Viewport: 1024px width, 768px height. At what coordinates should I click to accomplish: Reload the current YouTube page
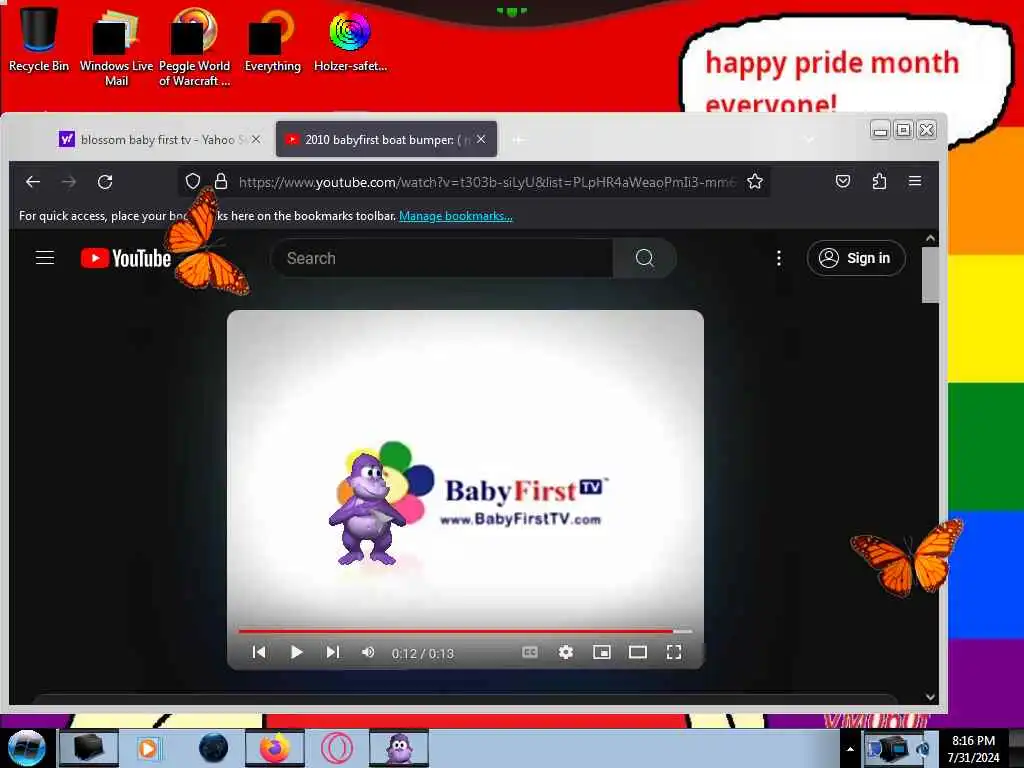pyautogui.click(x=105, y=182)
